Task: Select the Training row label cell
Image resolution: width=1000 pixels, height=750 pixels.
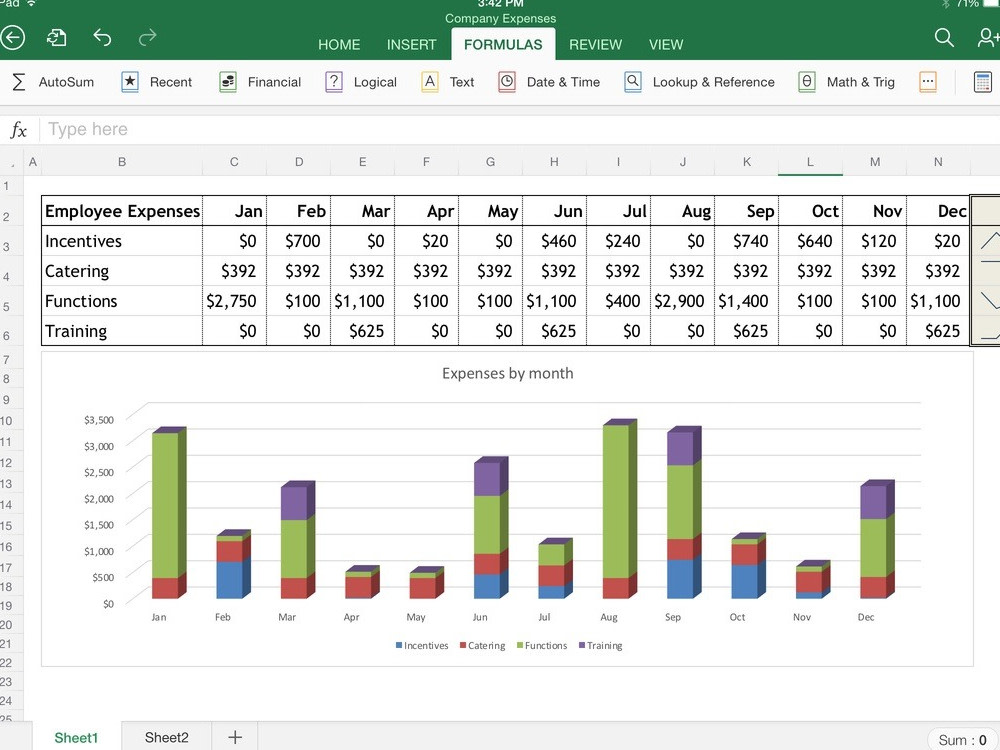Action: click(122, 331)
